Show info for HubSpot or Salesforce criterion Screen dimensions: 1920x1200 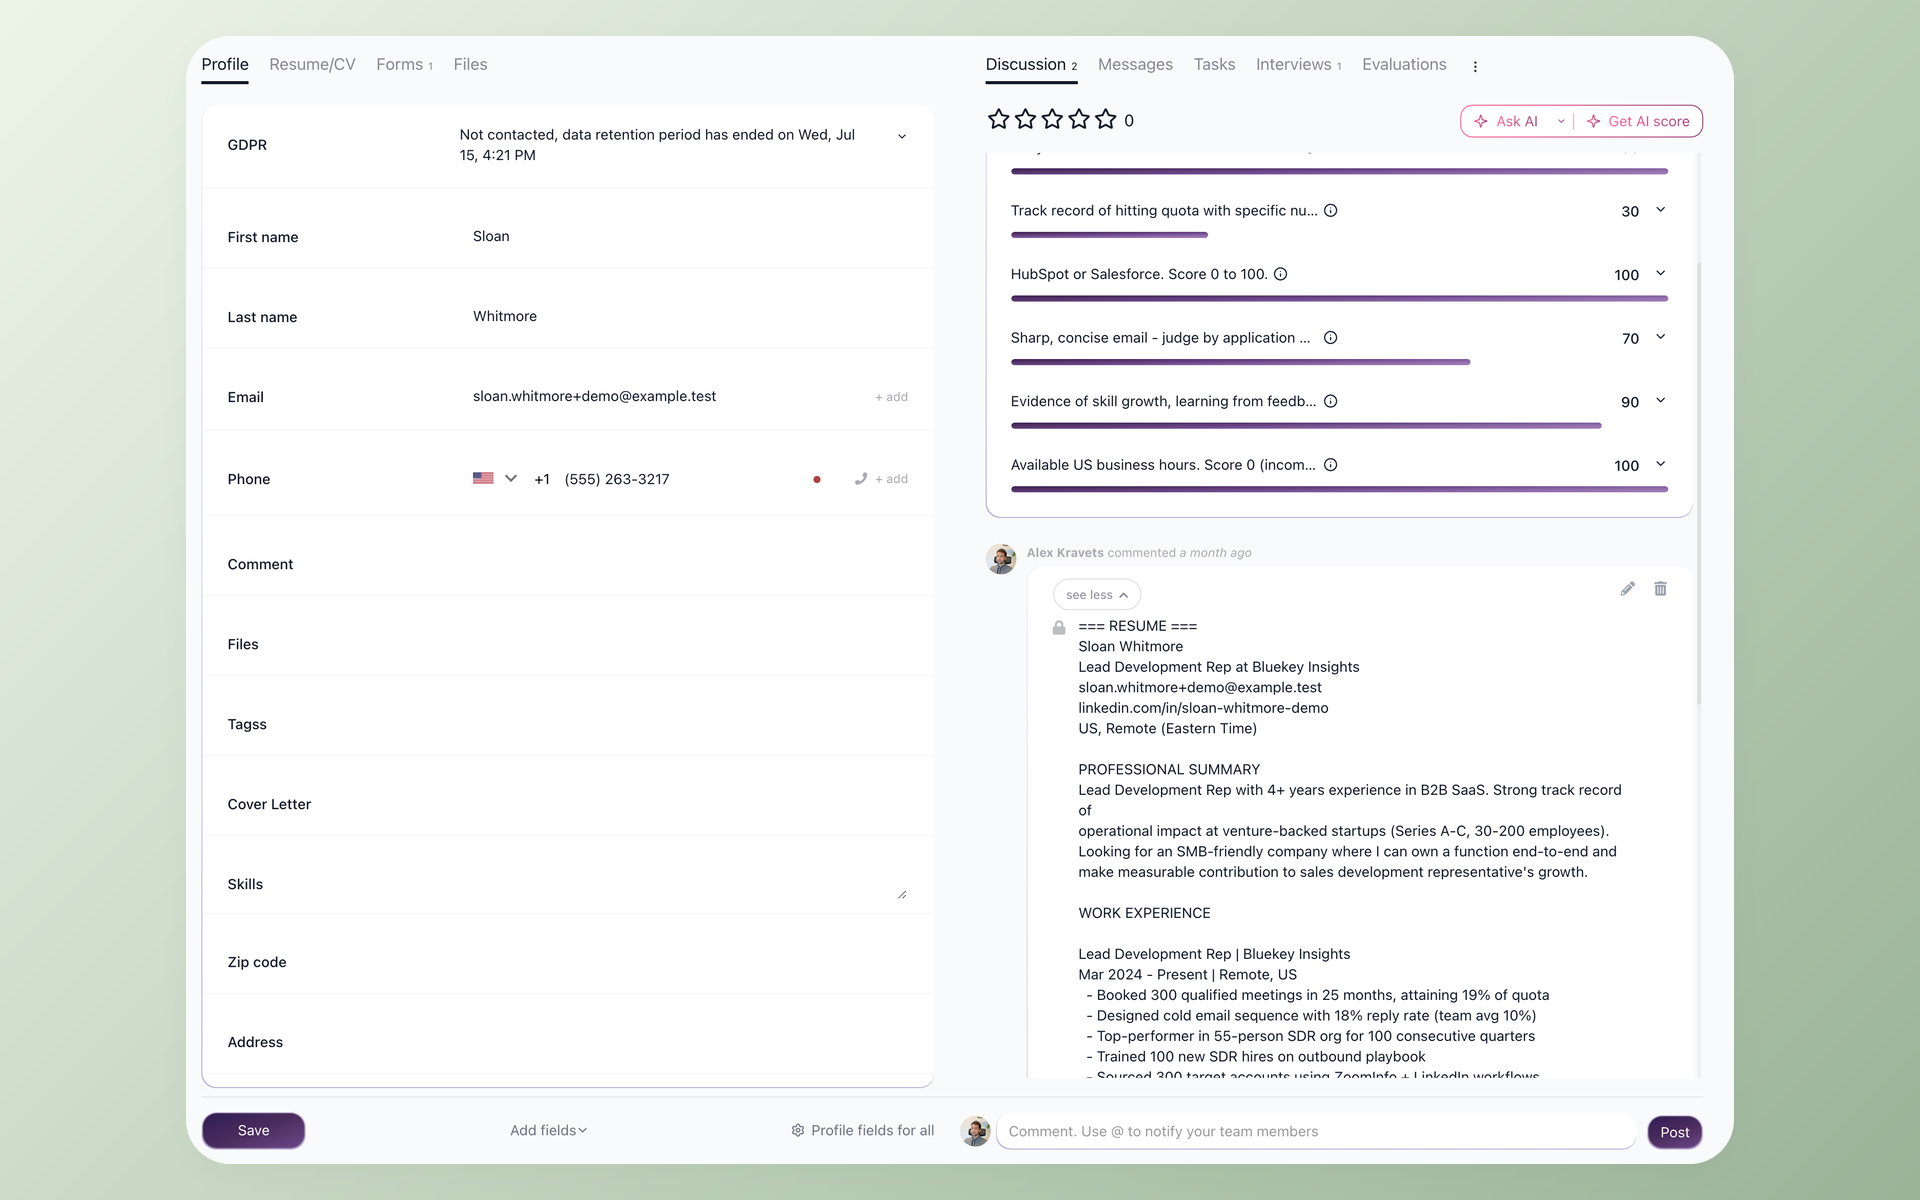pyautogui.click(x=1280, y=274)
